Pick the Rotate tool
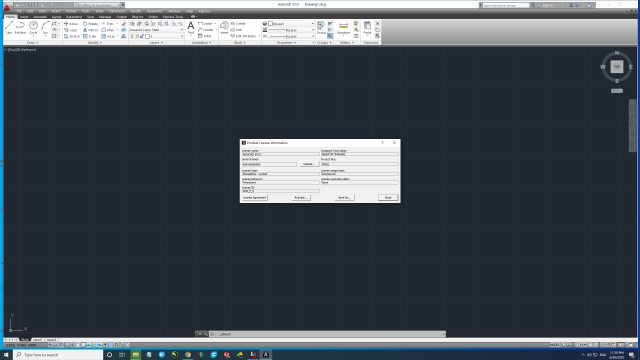The height and width of the screenshot is (360, 640). 90,24
